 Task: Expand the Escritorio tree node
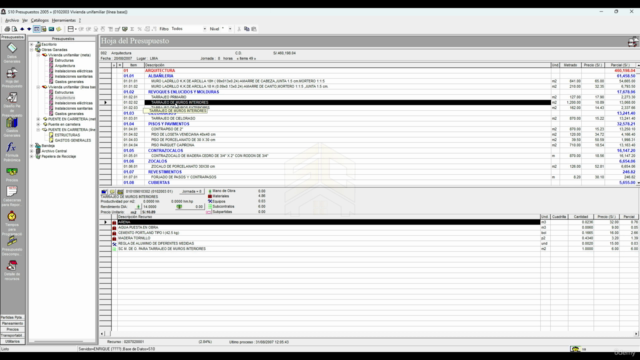(x=32, y=44)
